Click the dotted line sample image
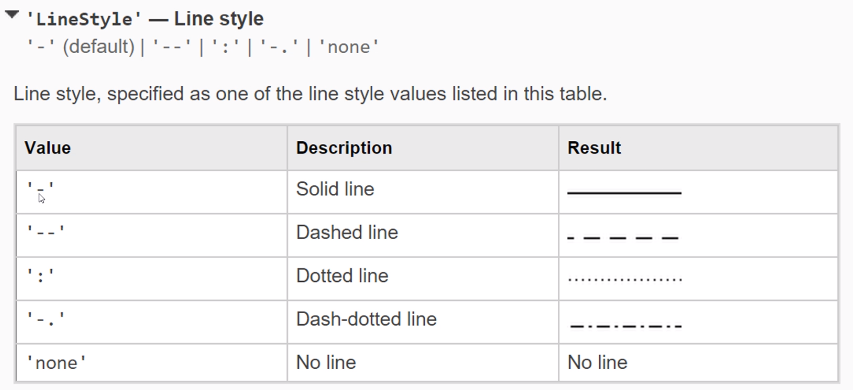Image resolution: width=853 pixels, height=390 pixels. [625, 280]
